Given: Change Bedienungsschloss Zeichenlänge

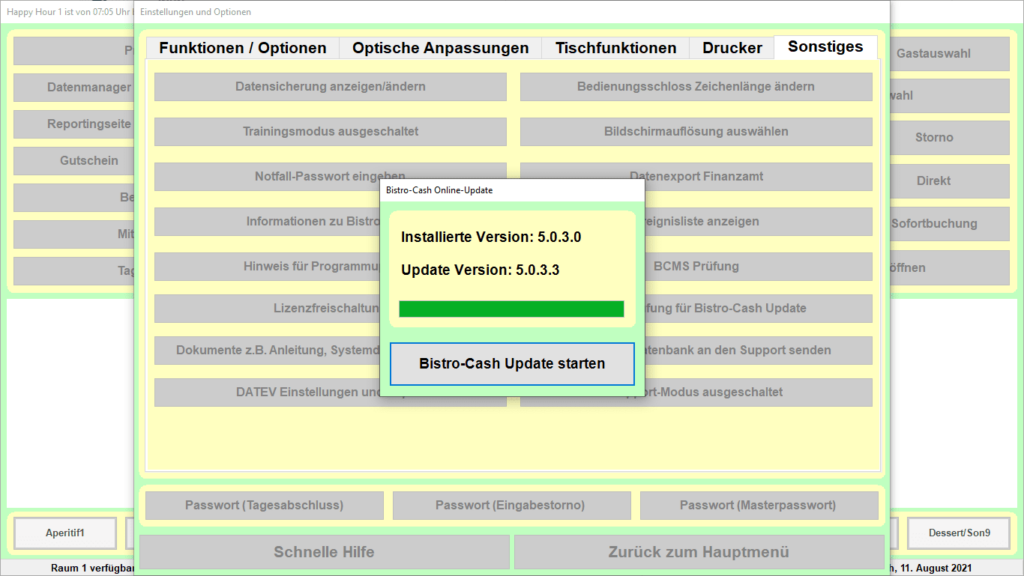Looking at the screenshot, I should (696, 87).
